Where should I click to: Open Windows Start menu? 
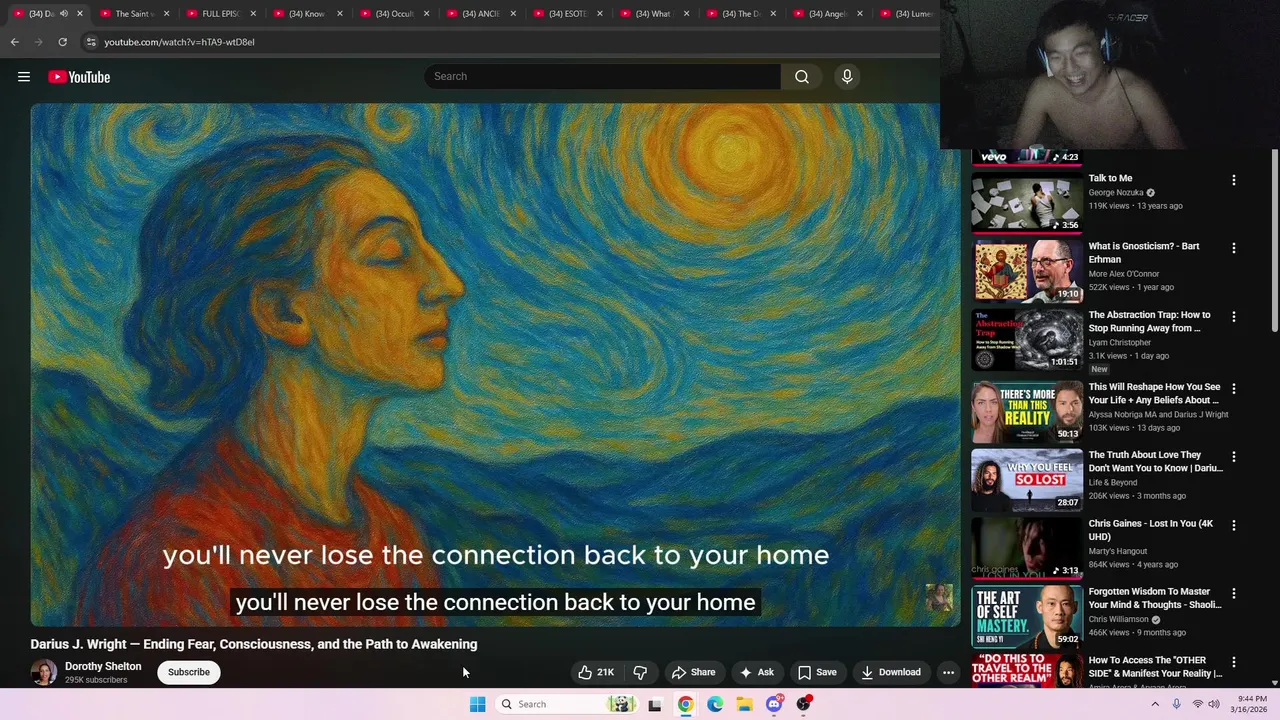477,704
